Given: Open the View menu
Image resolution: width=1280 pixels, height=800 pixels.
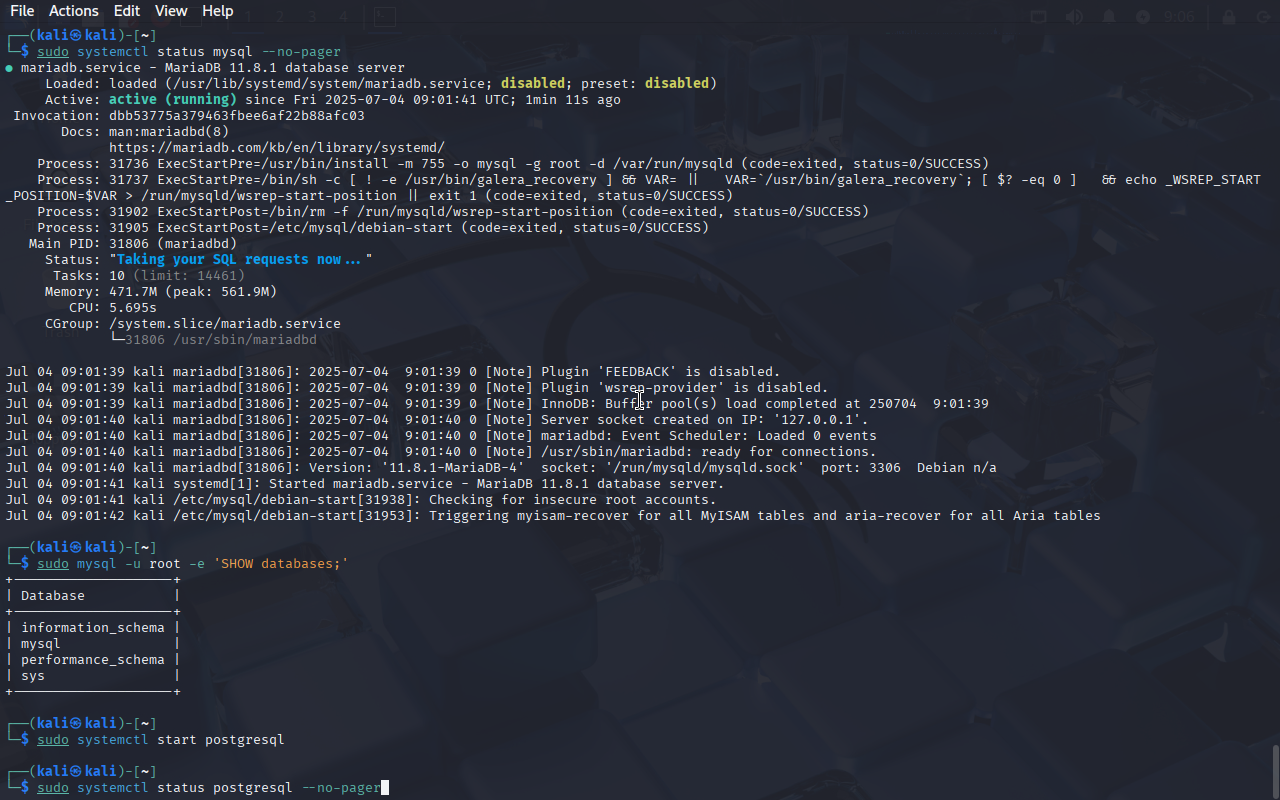Looking at the screenshot, I should click(x=171, y=11).
